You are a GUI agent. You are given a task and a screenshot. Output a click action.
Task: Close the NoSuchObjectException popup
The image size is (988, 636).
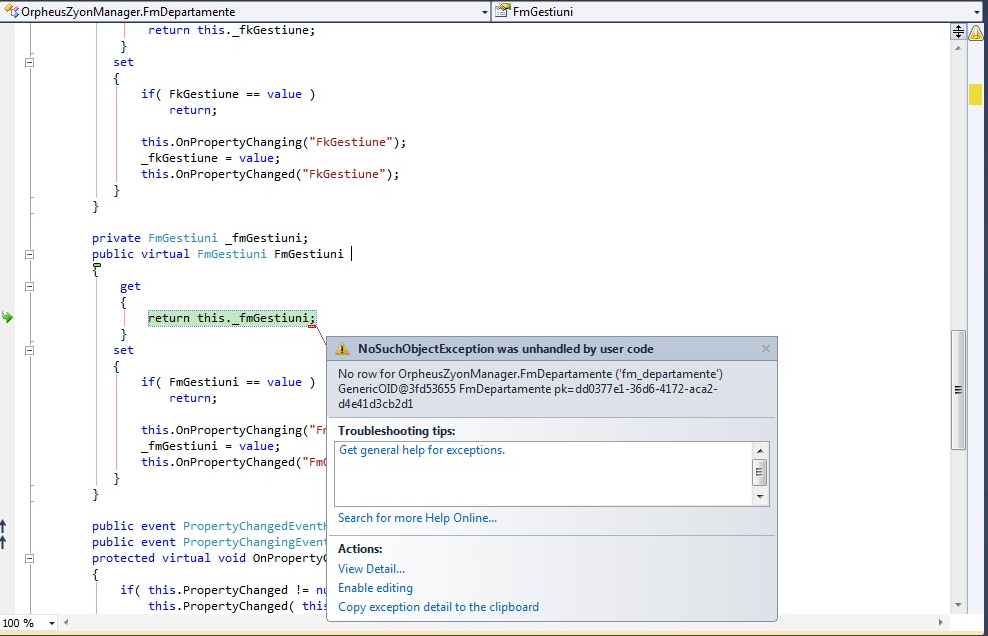coord(766,349)
